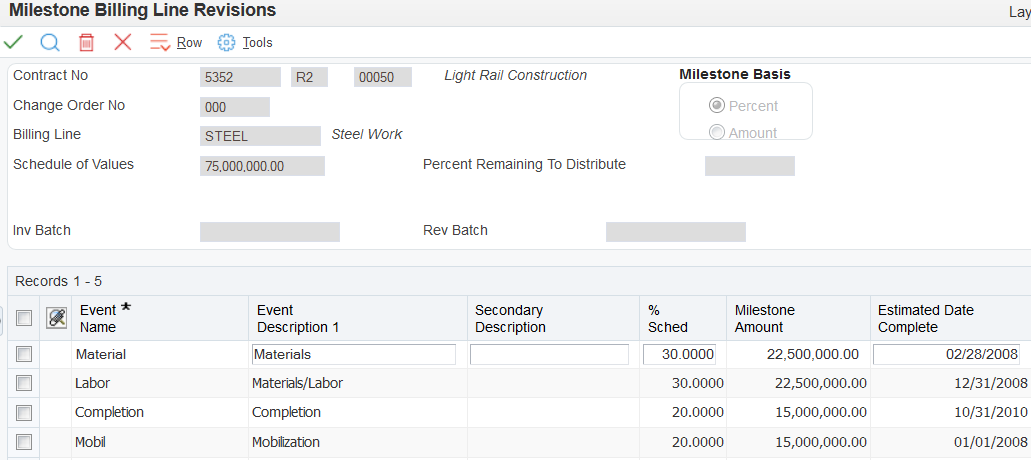The height and width of the screenshot is (460, 1031).
Task: Click the green OK checkmark icon
Action: point(14,42)
